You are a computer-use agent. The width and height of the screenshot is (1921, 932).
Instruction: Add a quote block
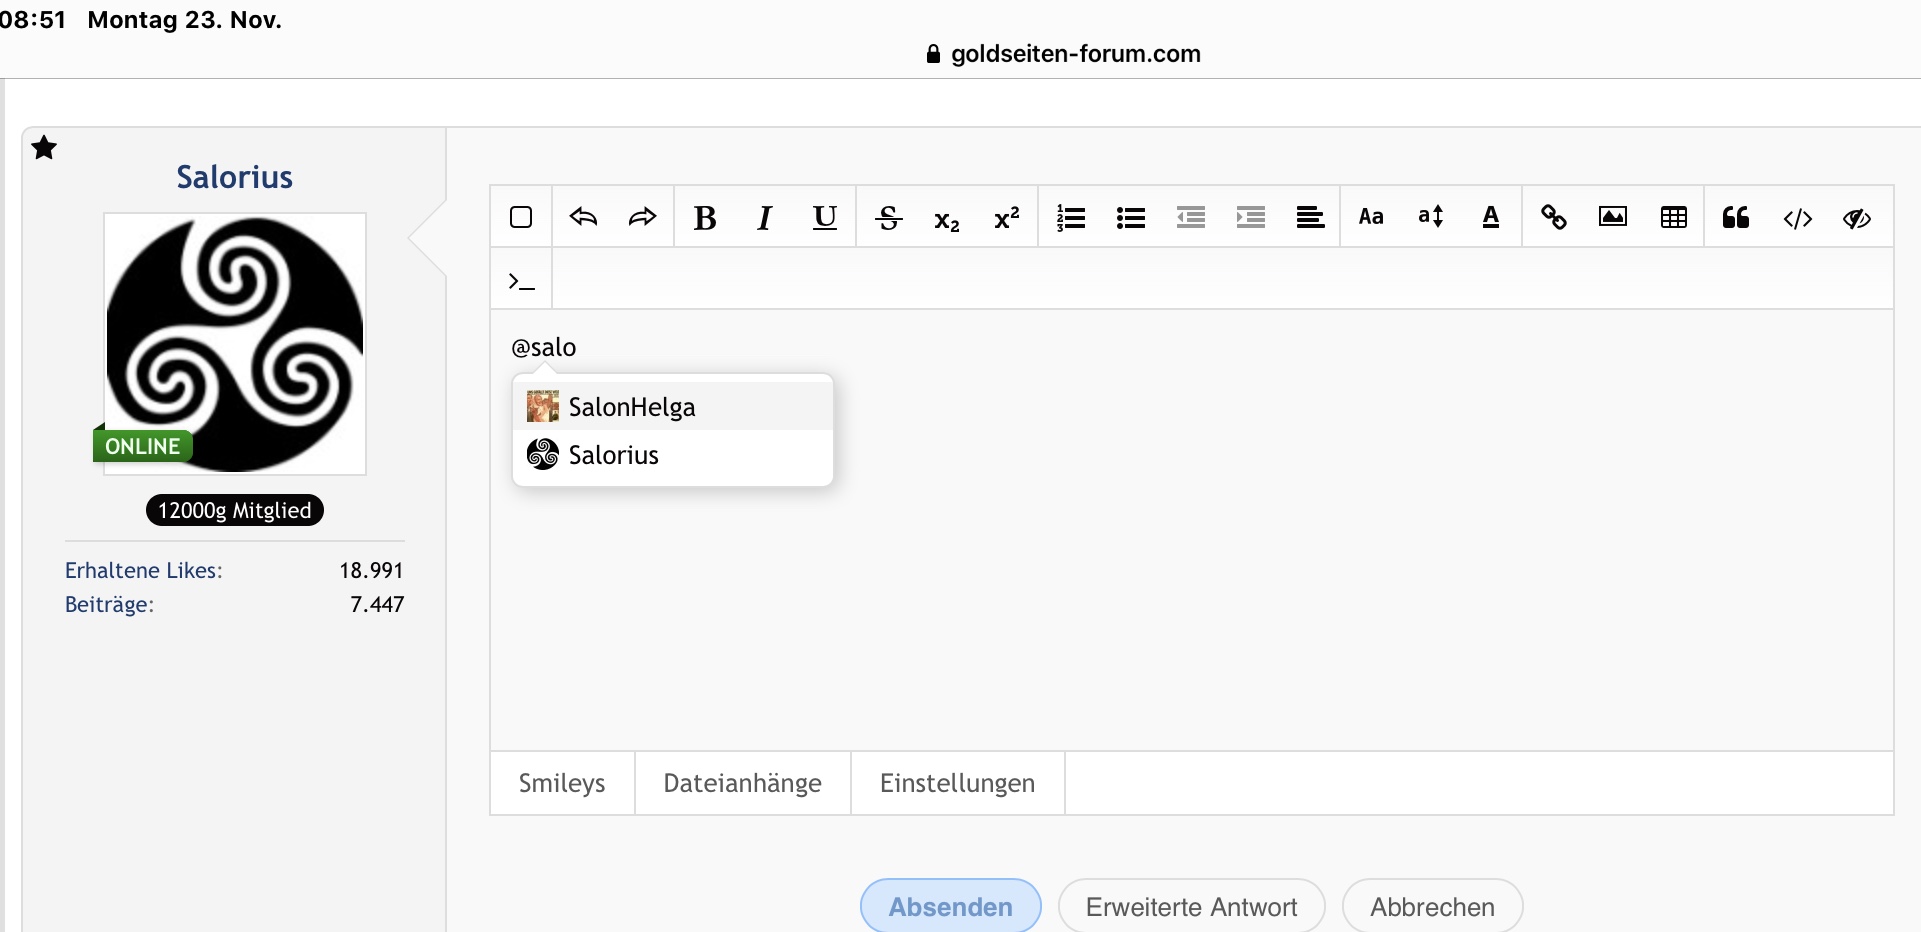[x=1736, y=218]
